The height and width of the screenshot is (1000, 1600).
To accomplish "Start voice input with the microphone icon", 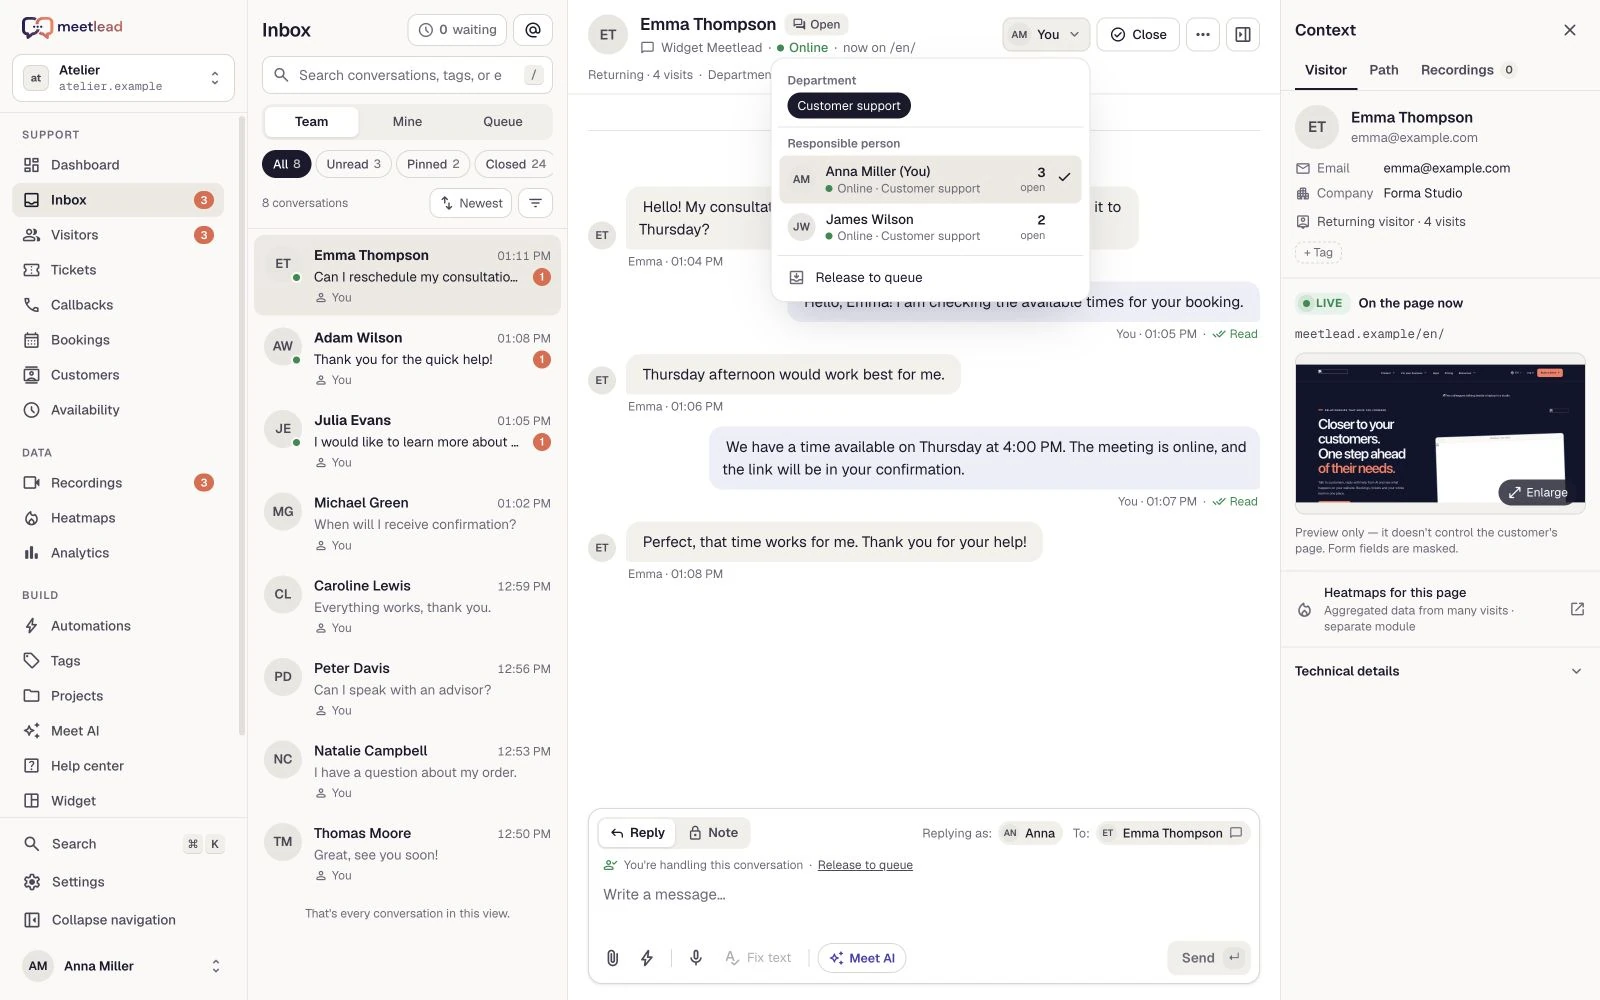I will [696, 958].
